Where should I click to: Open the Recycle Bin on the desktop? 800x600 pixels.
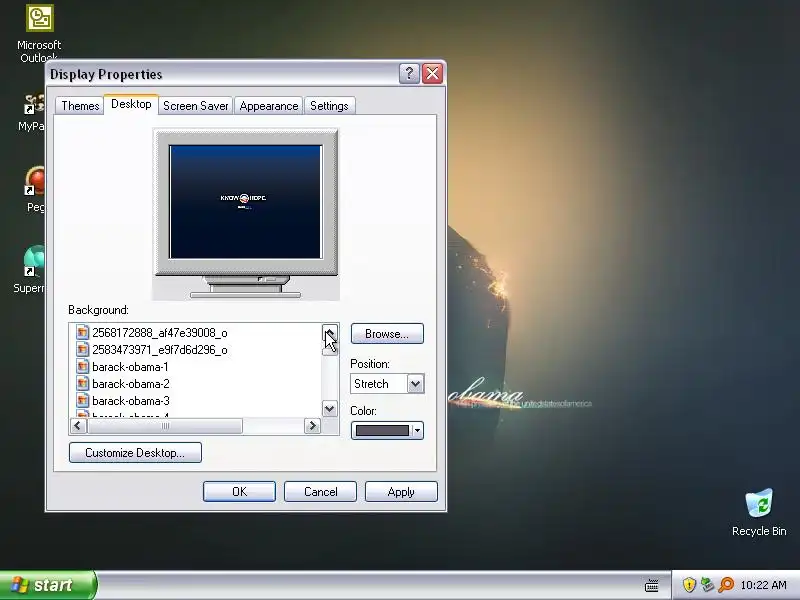759,513
